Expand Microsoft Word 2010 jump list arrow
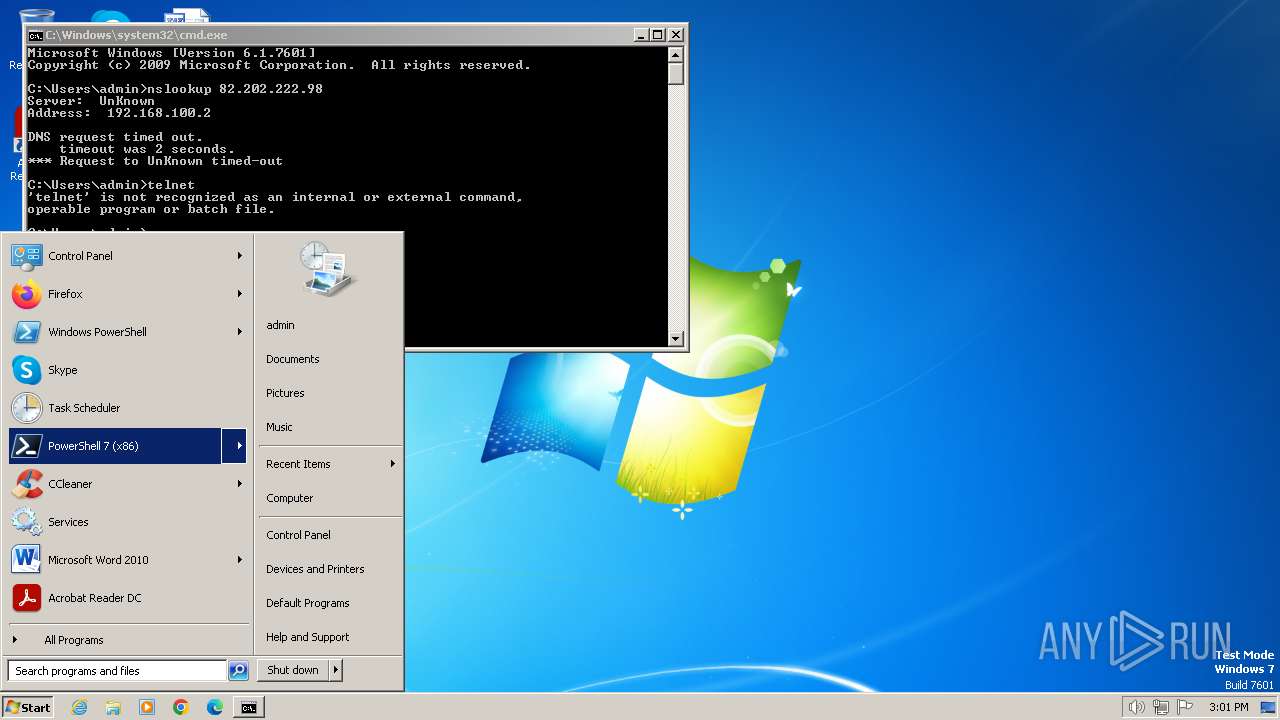 click(x=240, y=560)
